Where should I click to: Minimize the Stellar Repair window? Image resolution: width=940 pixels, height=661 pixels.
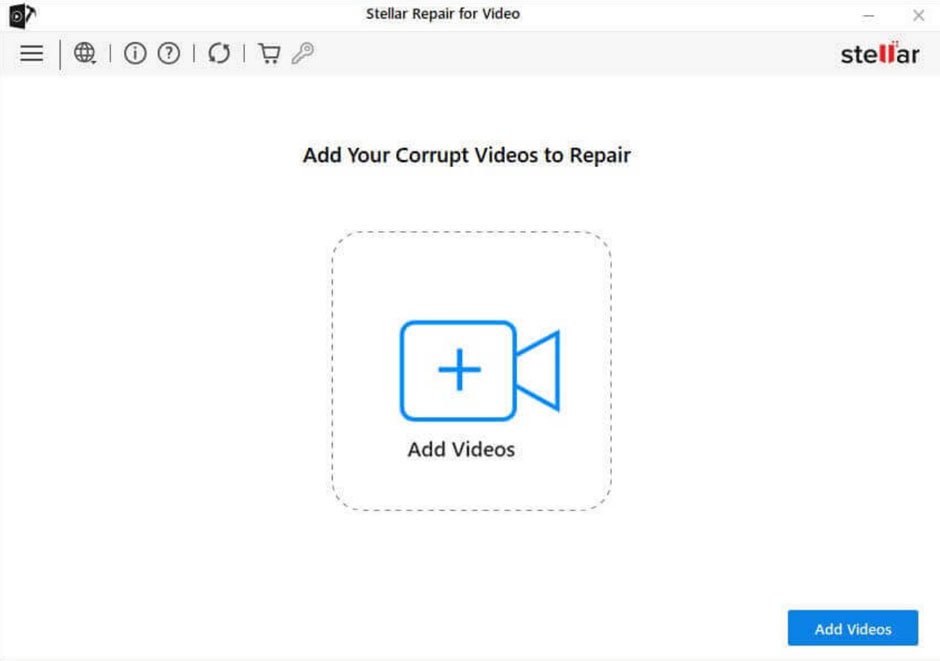click(869, 14)
